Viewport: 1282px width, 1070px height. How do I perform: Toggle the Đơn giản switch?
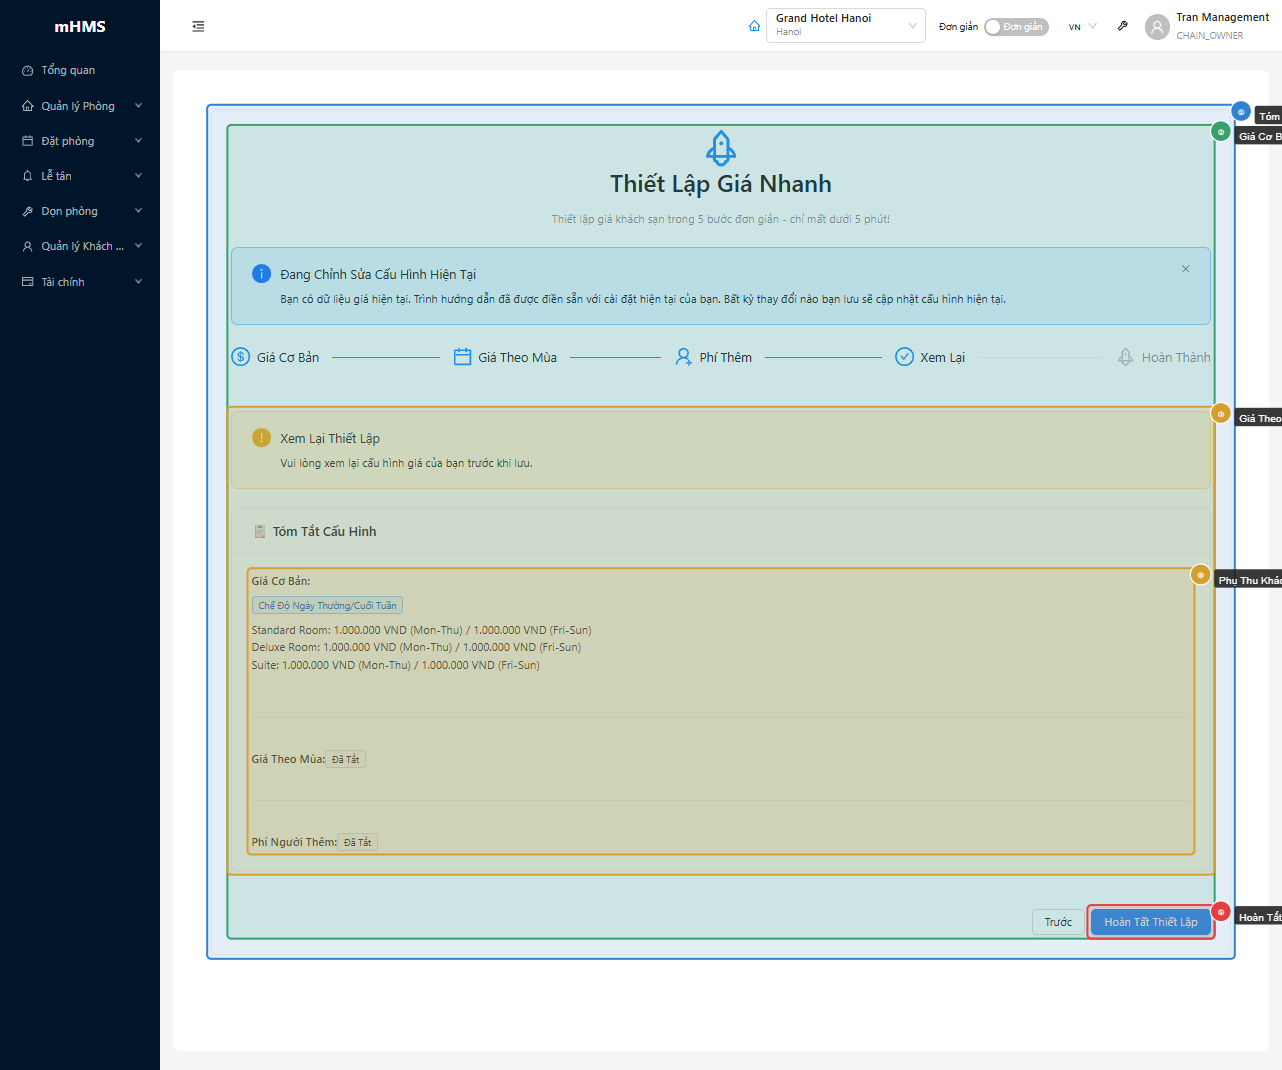click(1015, 27)
